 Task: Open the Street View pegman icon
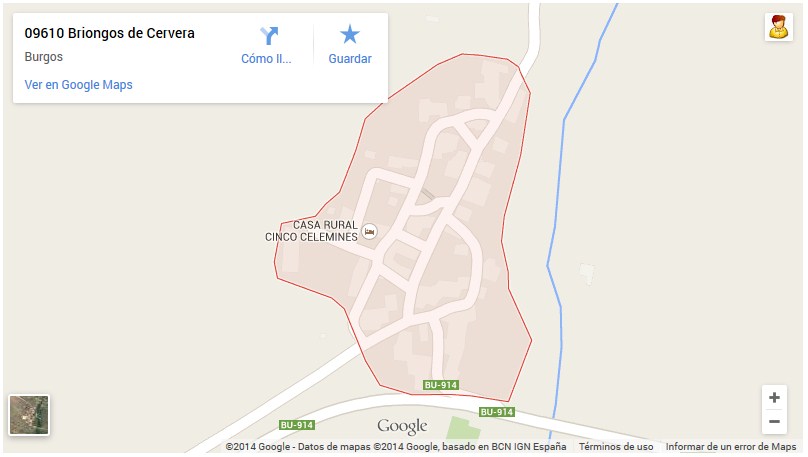click(779, 27)
